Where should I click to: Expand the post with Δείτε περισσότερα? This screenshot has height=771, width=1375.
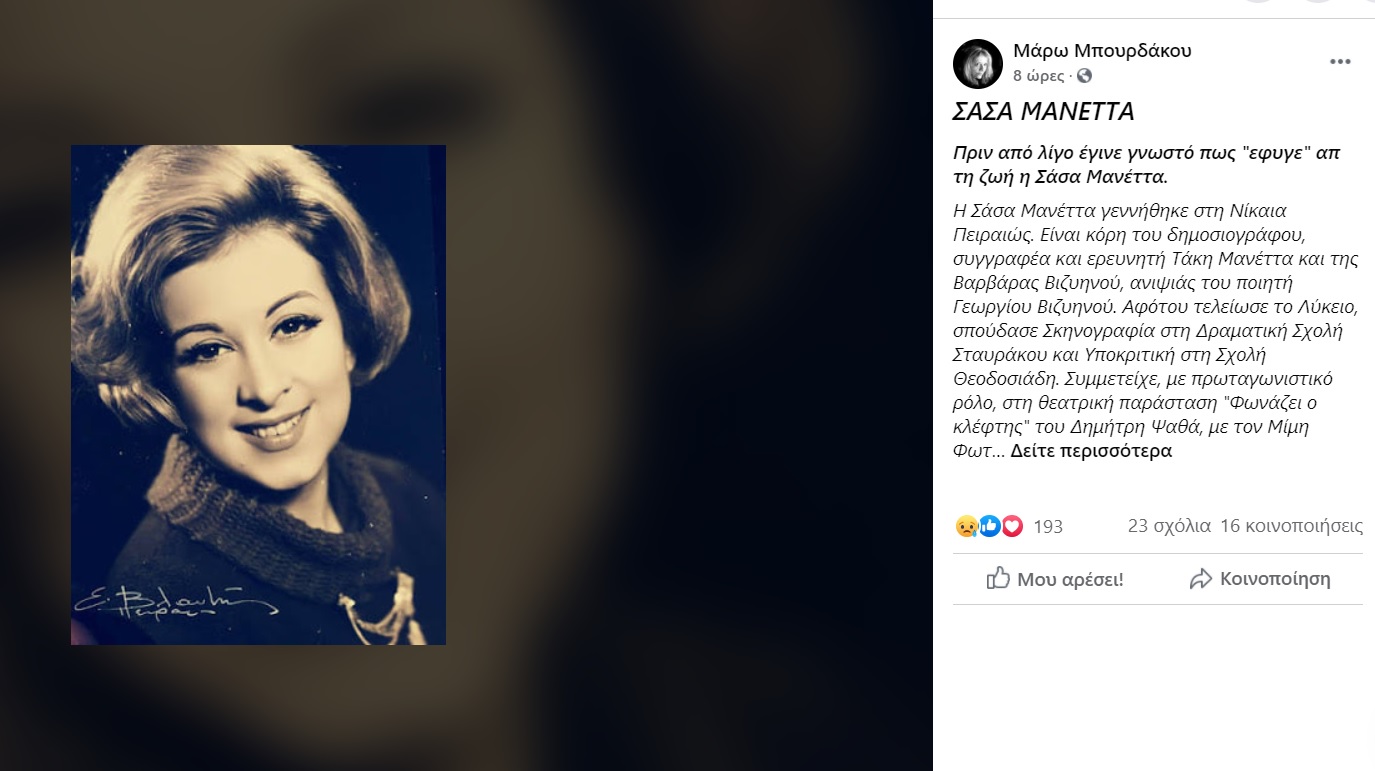click(1091, 451)
